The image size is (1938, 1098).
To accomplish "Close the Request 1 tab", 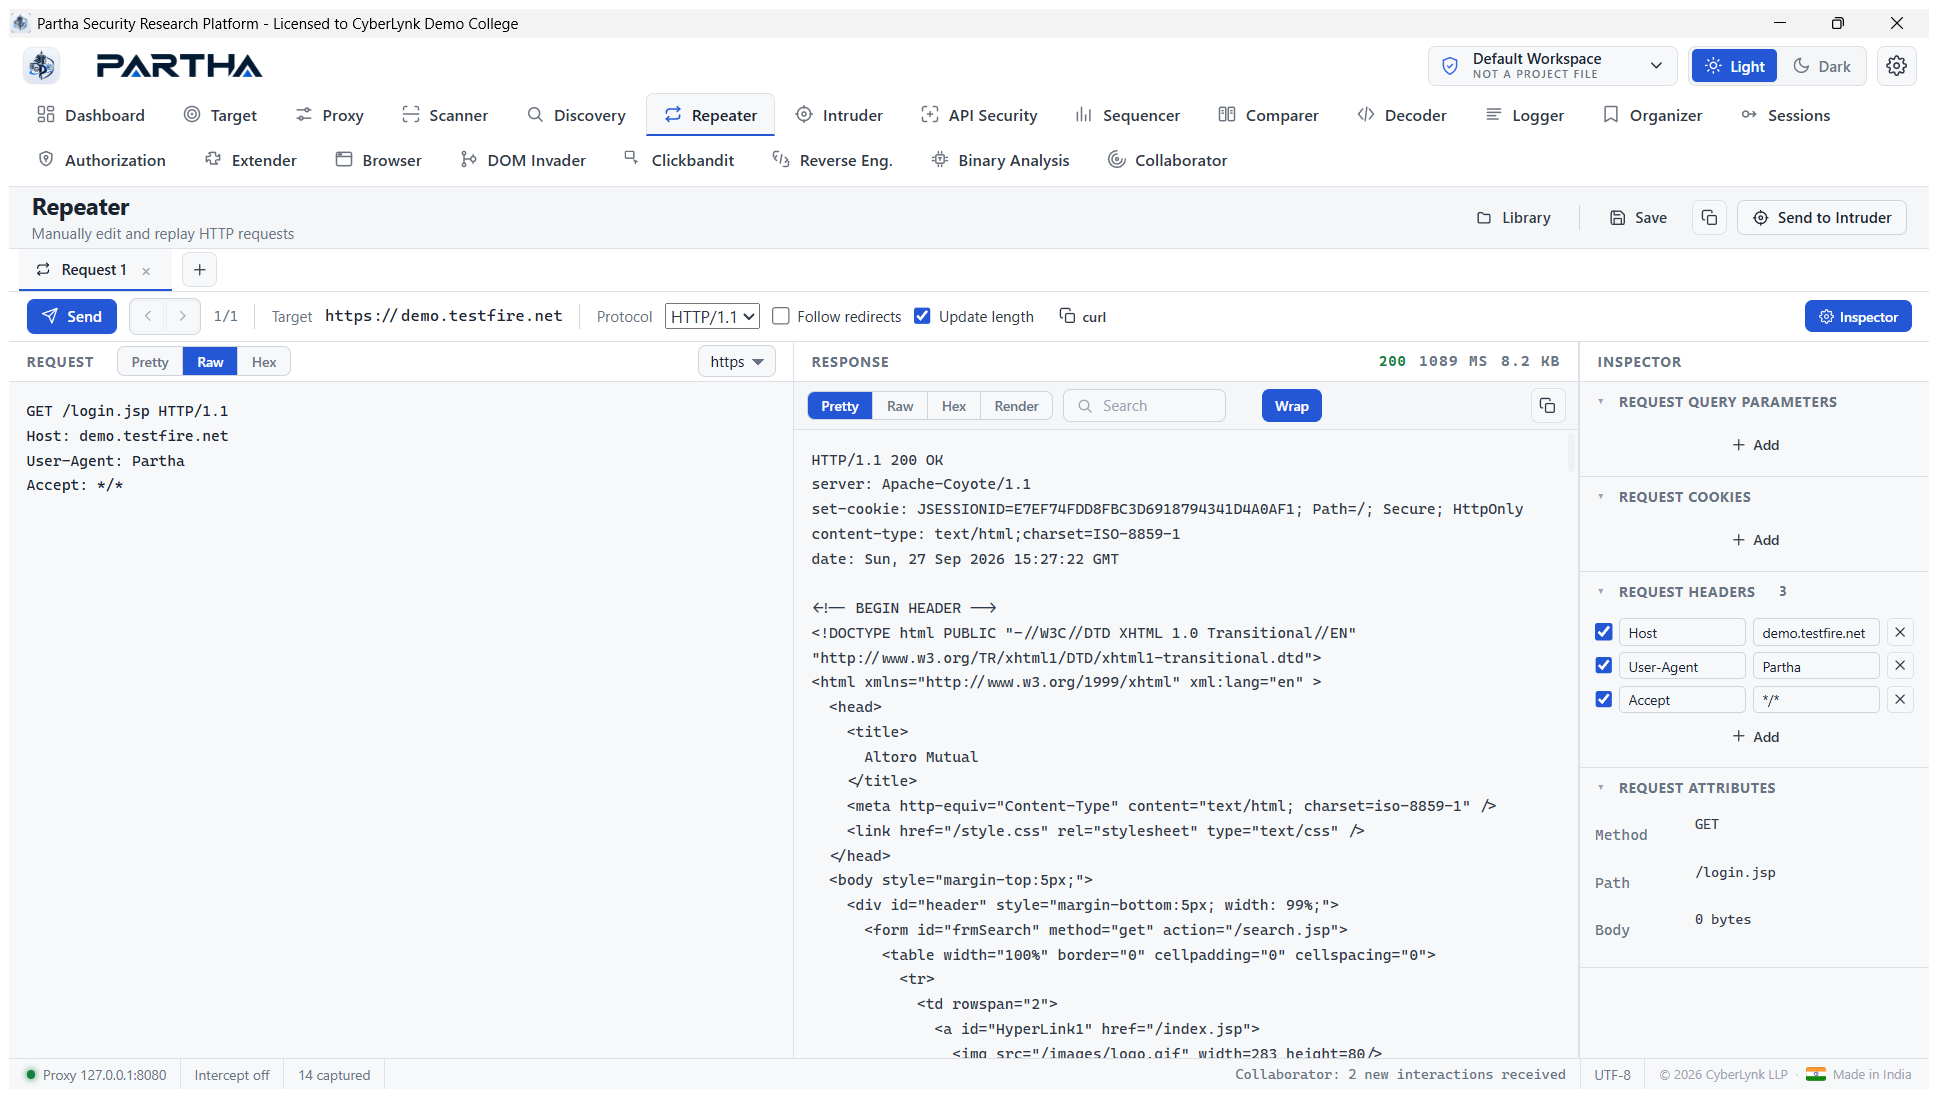I will pyautogui.click(x=146, y=271).
